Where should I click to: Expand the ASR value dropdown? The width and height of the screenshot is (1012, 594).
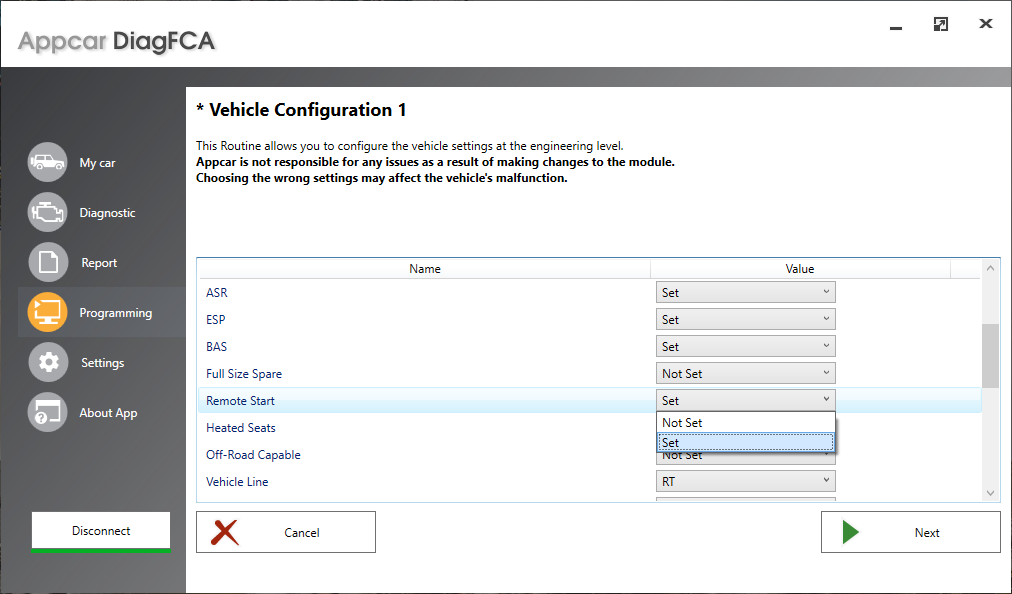[745, 292]
